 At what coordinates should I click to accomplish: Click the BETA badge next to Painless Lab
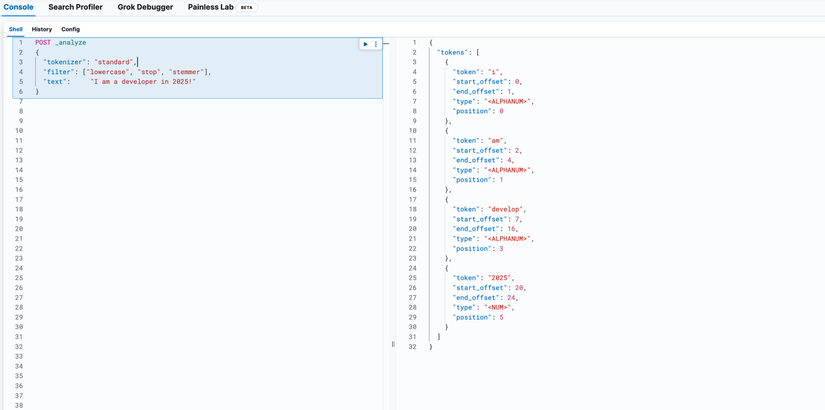click(247, 8)
